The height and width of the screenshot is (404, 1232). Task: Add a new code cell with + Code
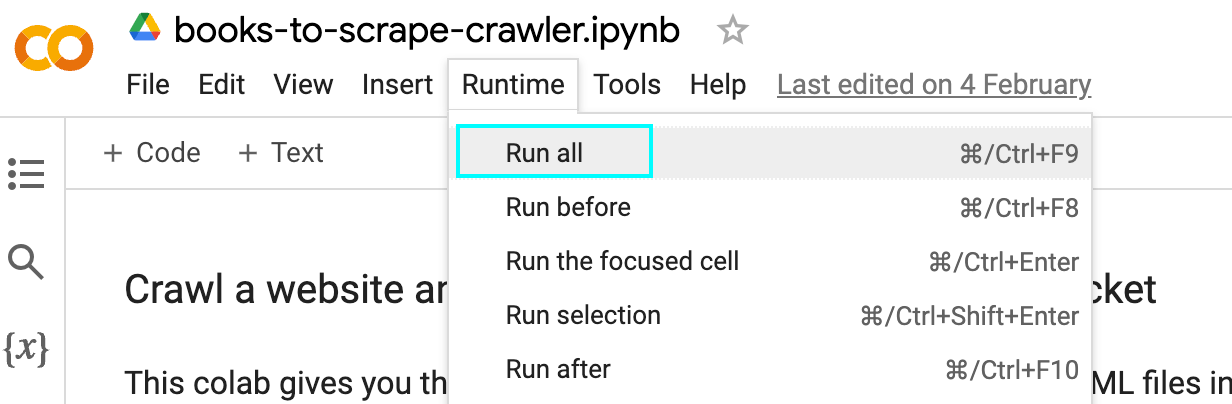pos(152,153)
